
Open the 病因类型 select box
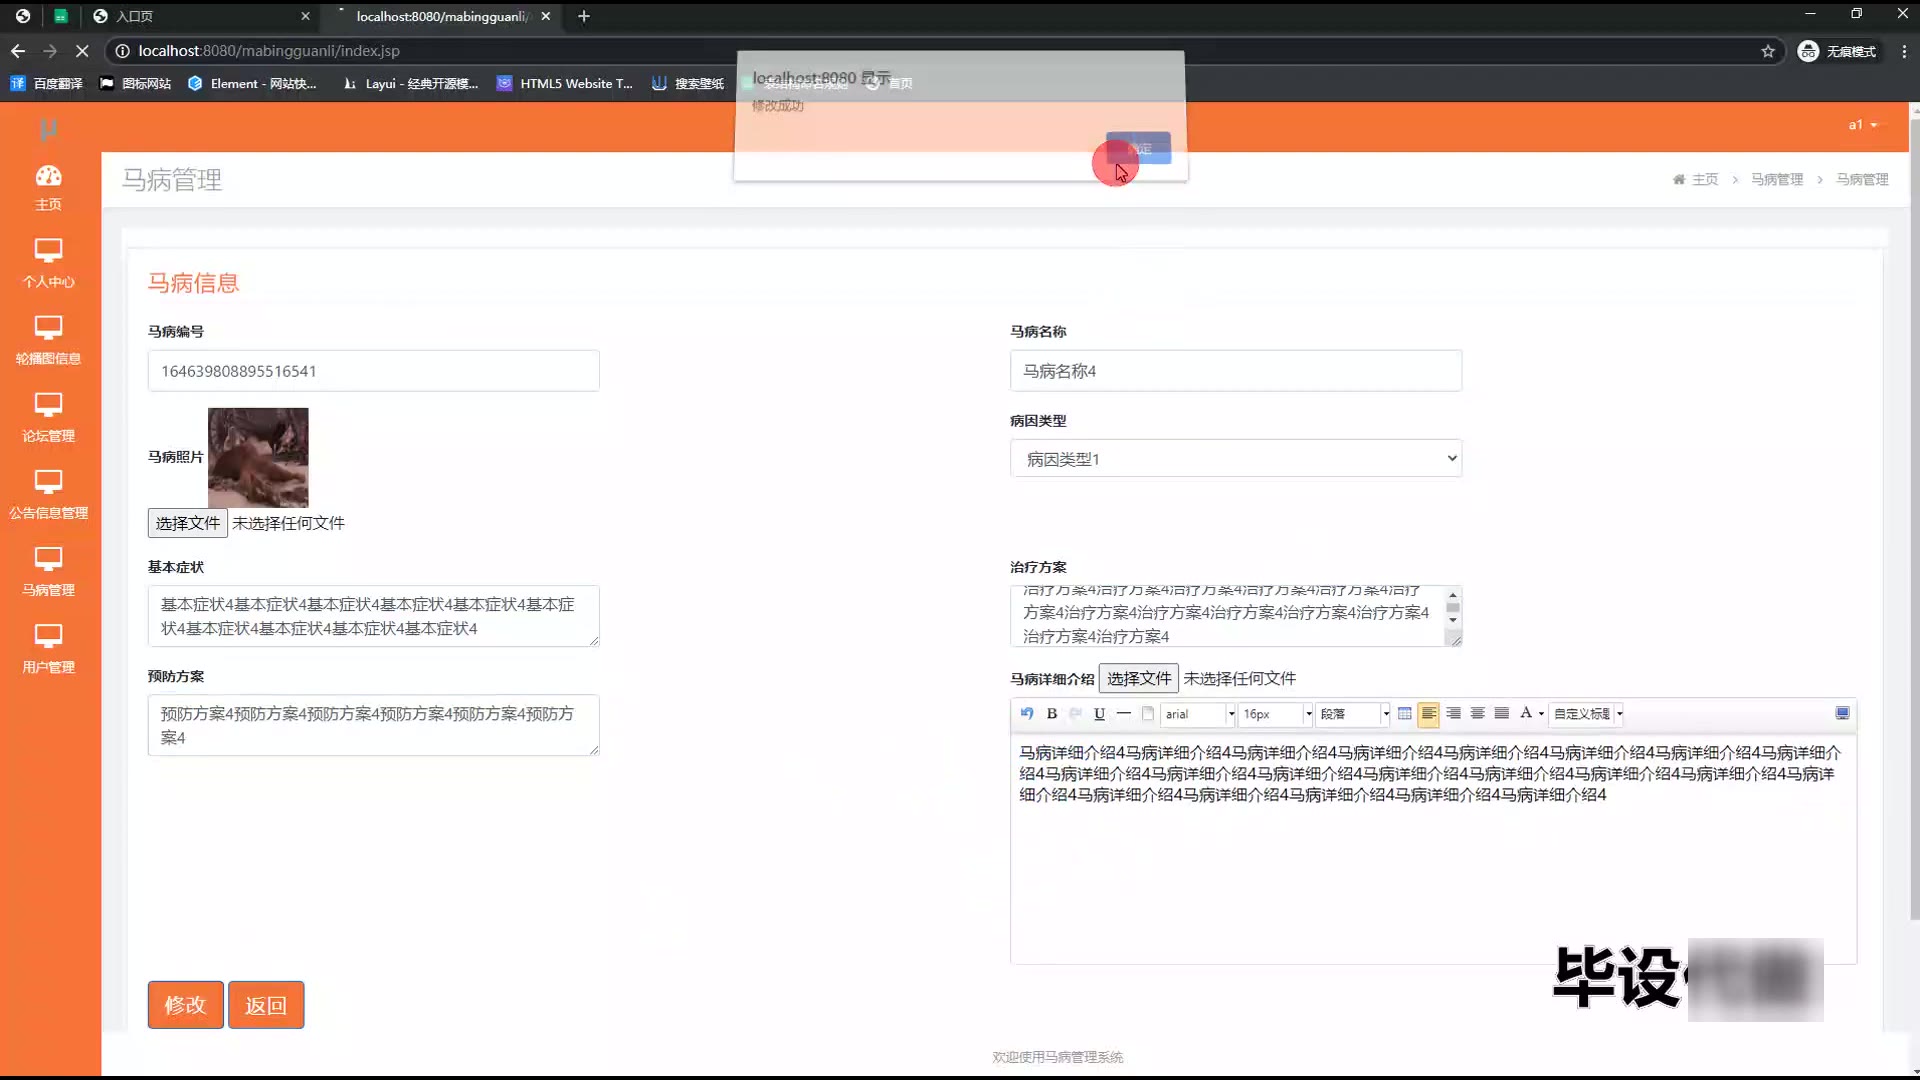click(1236, 459)
